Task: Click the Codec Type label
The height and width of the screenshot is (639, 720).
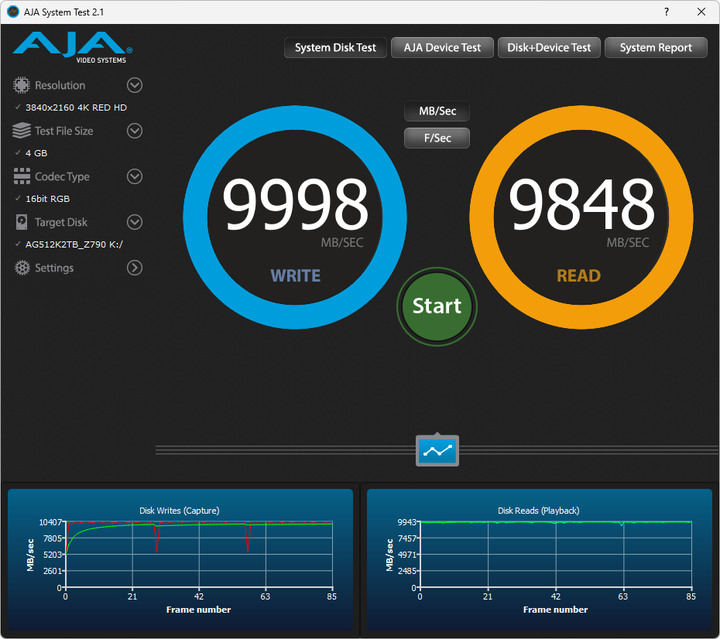Action: pos(62,177)
